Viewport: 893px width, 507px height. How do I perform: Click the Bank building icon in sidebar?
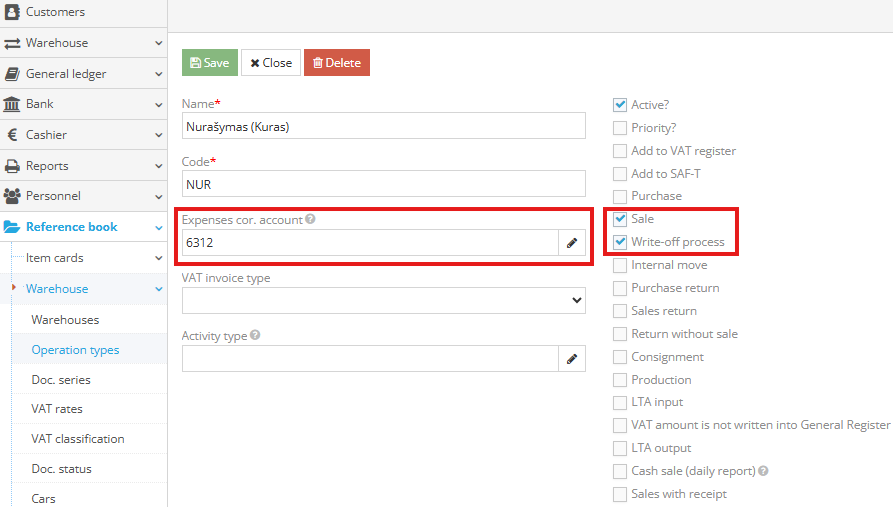[x=12, y=104]
